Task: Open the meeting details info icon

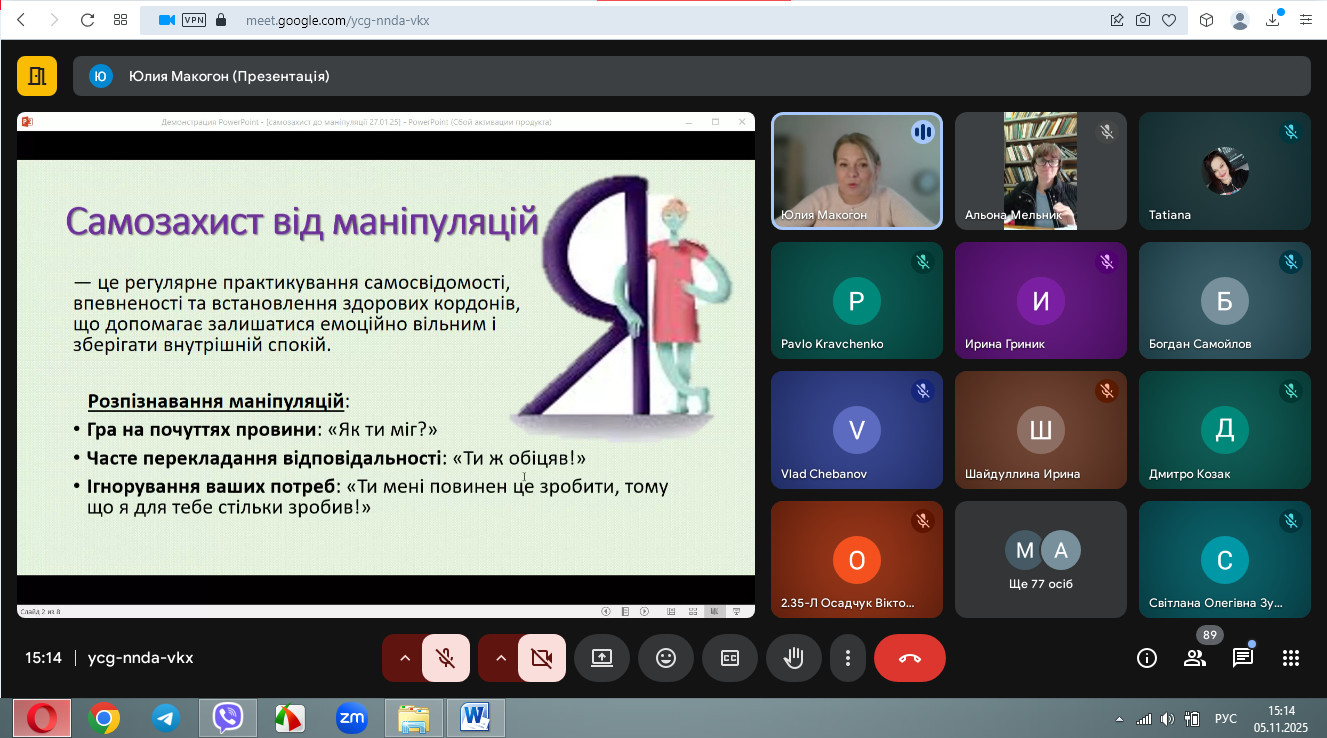Action: pos(1147,658)
